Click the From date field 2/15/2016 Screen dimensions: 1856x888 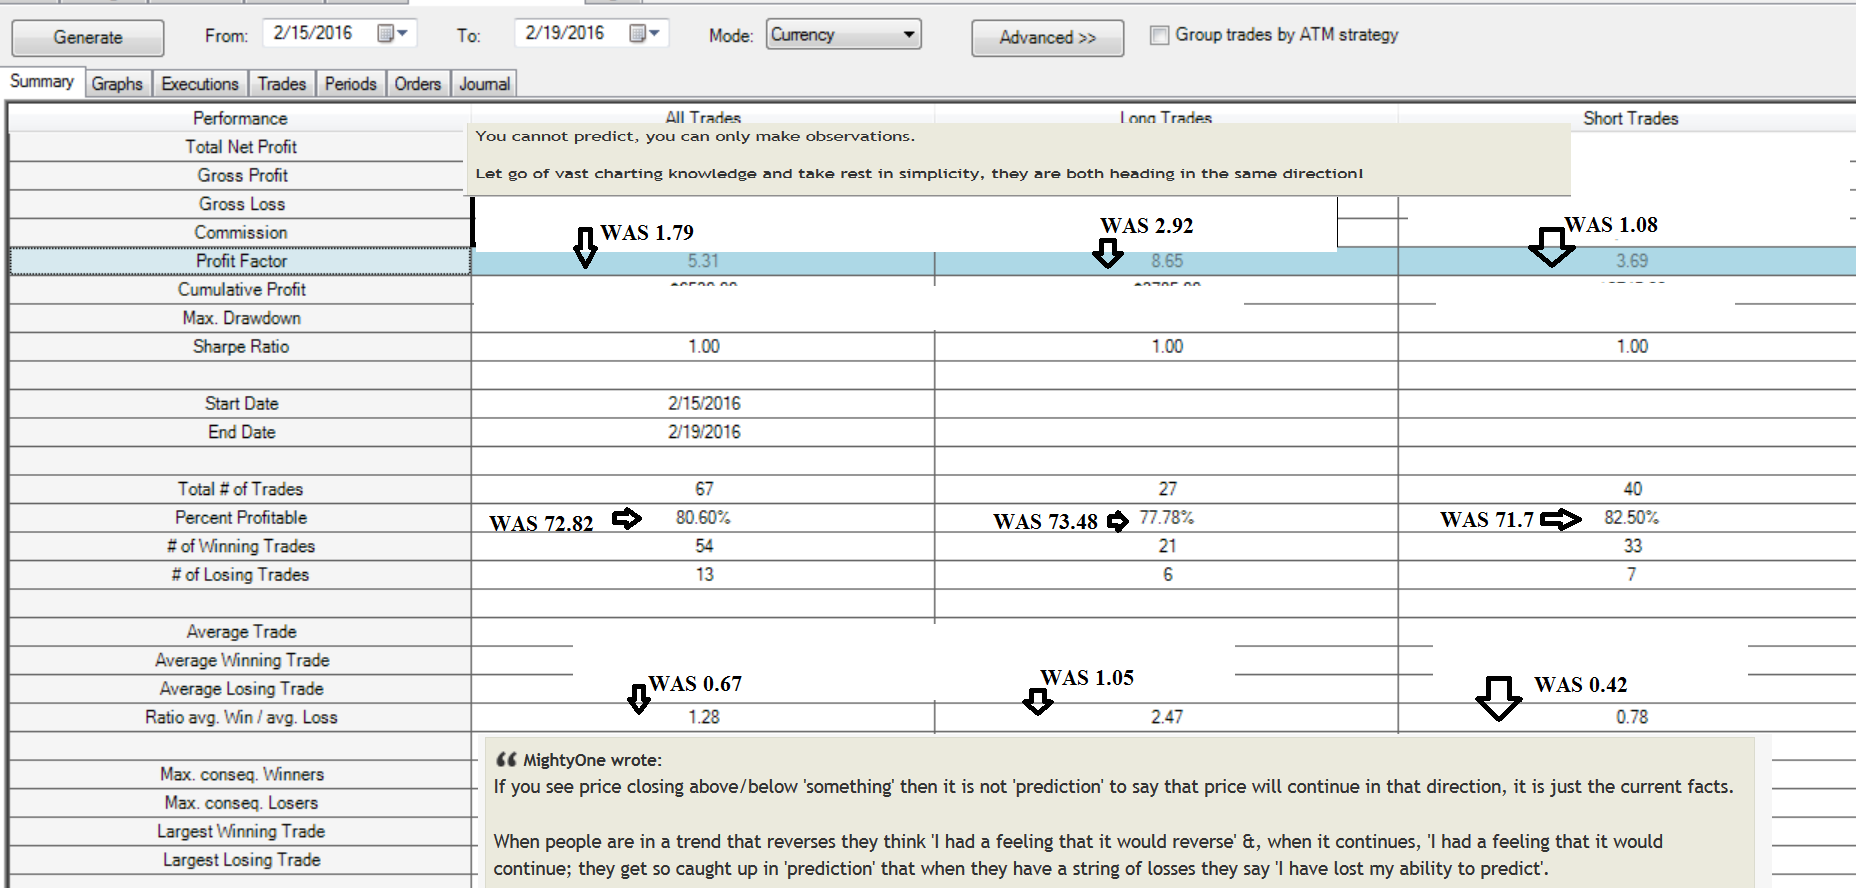point(314,33)
